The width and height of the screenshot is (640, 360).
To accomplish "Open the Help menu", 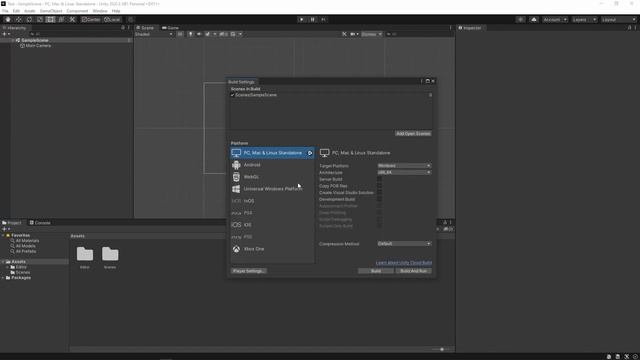I will (116, 11).
